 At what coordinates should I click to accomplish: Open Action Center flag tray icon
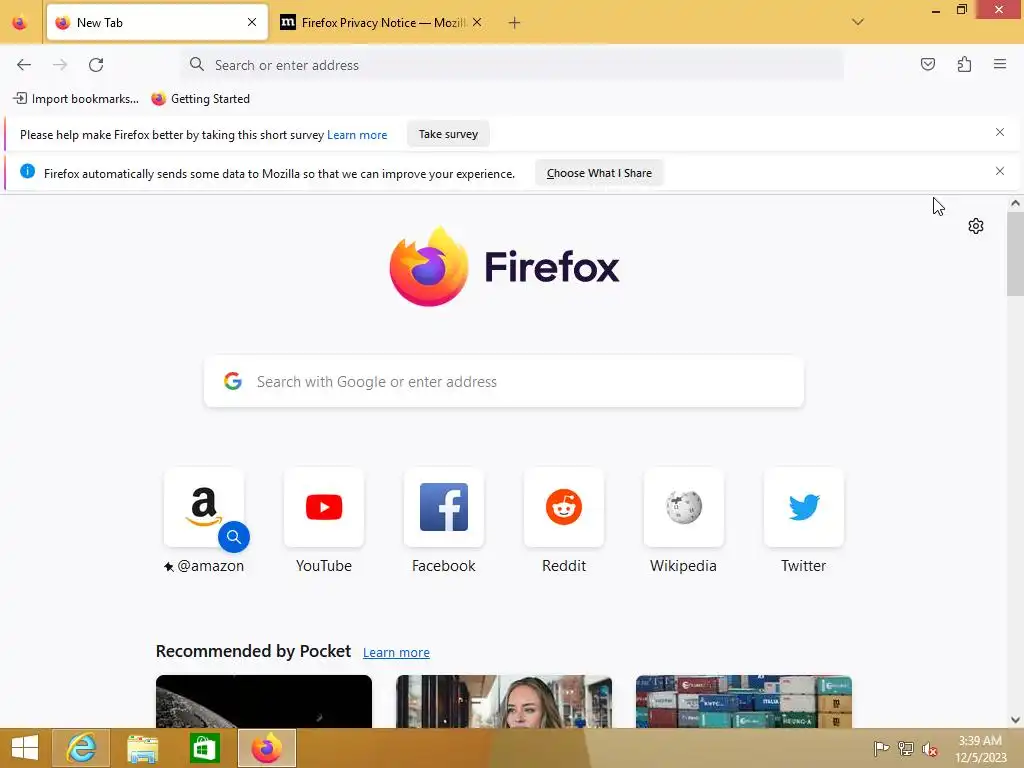click(x=881, y=748)
